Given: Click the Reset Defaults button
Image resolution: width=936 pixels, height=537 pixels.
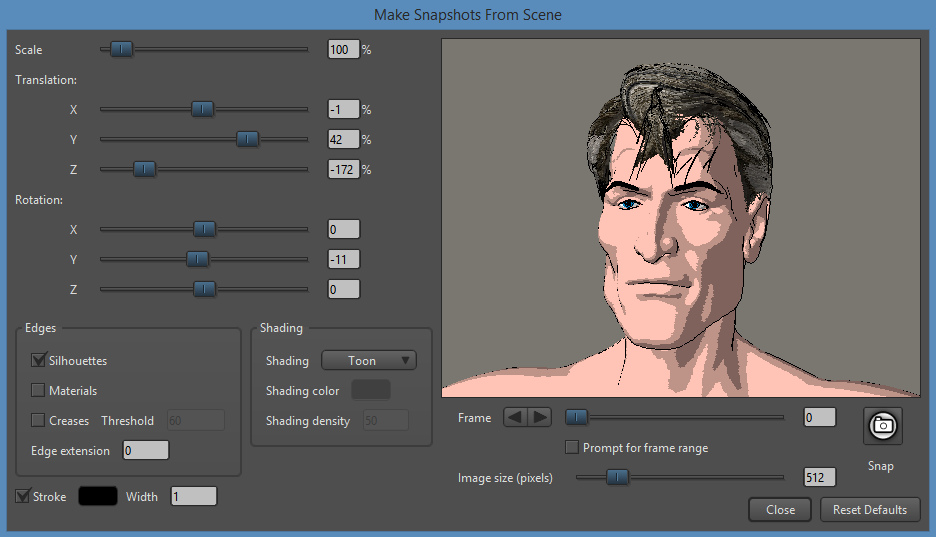Looking at the screenshot, I should [869, 509].
